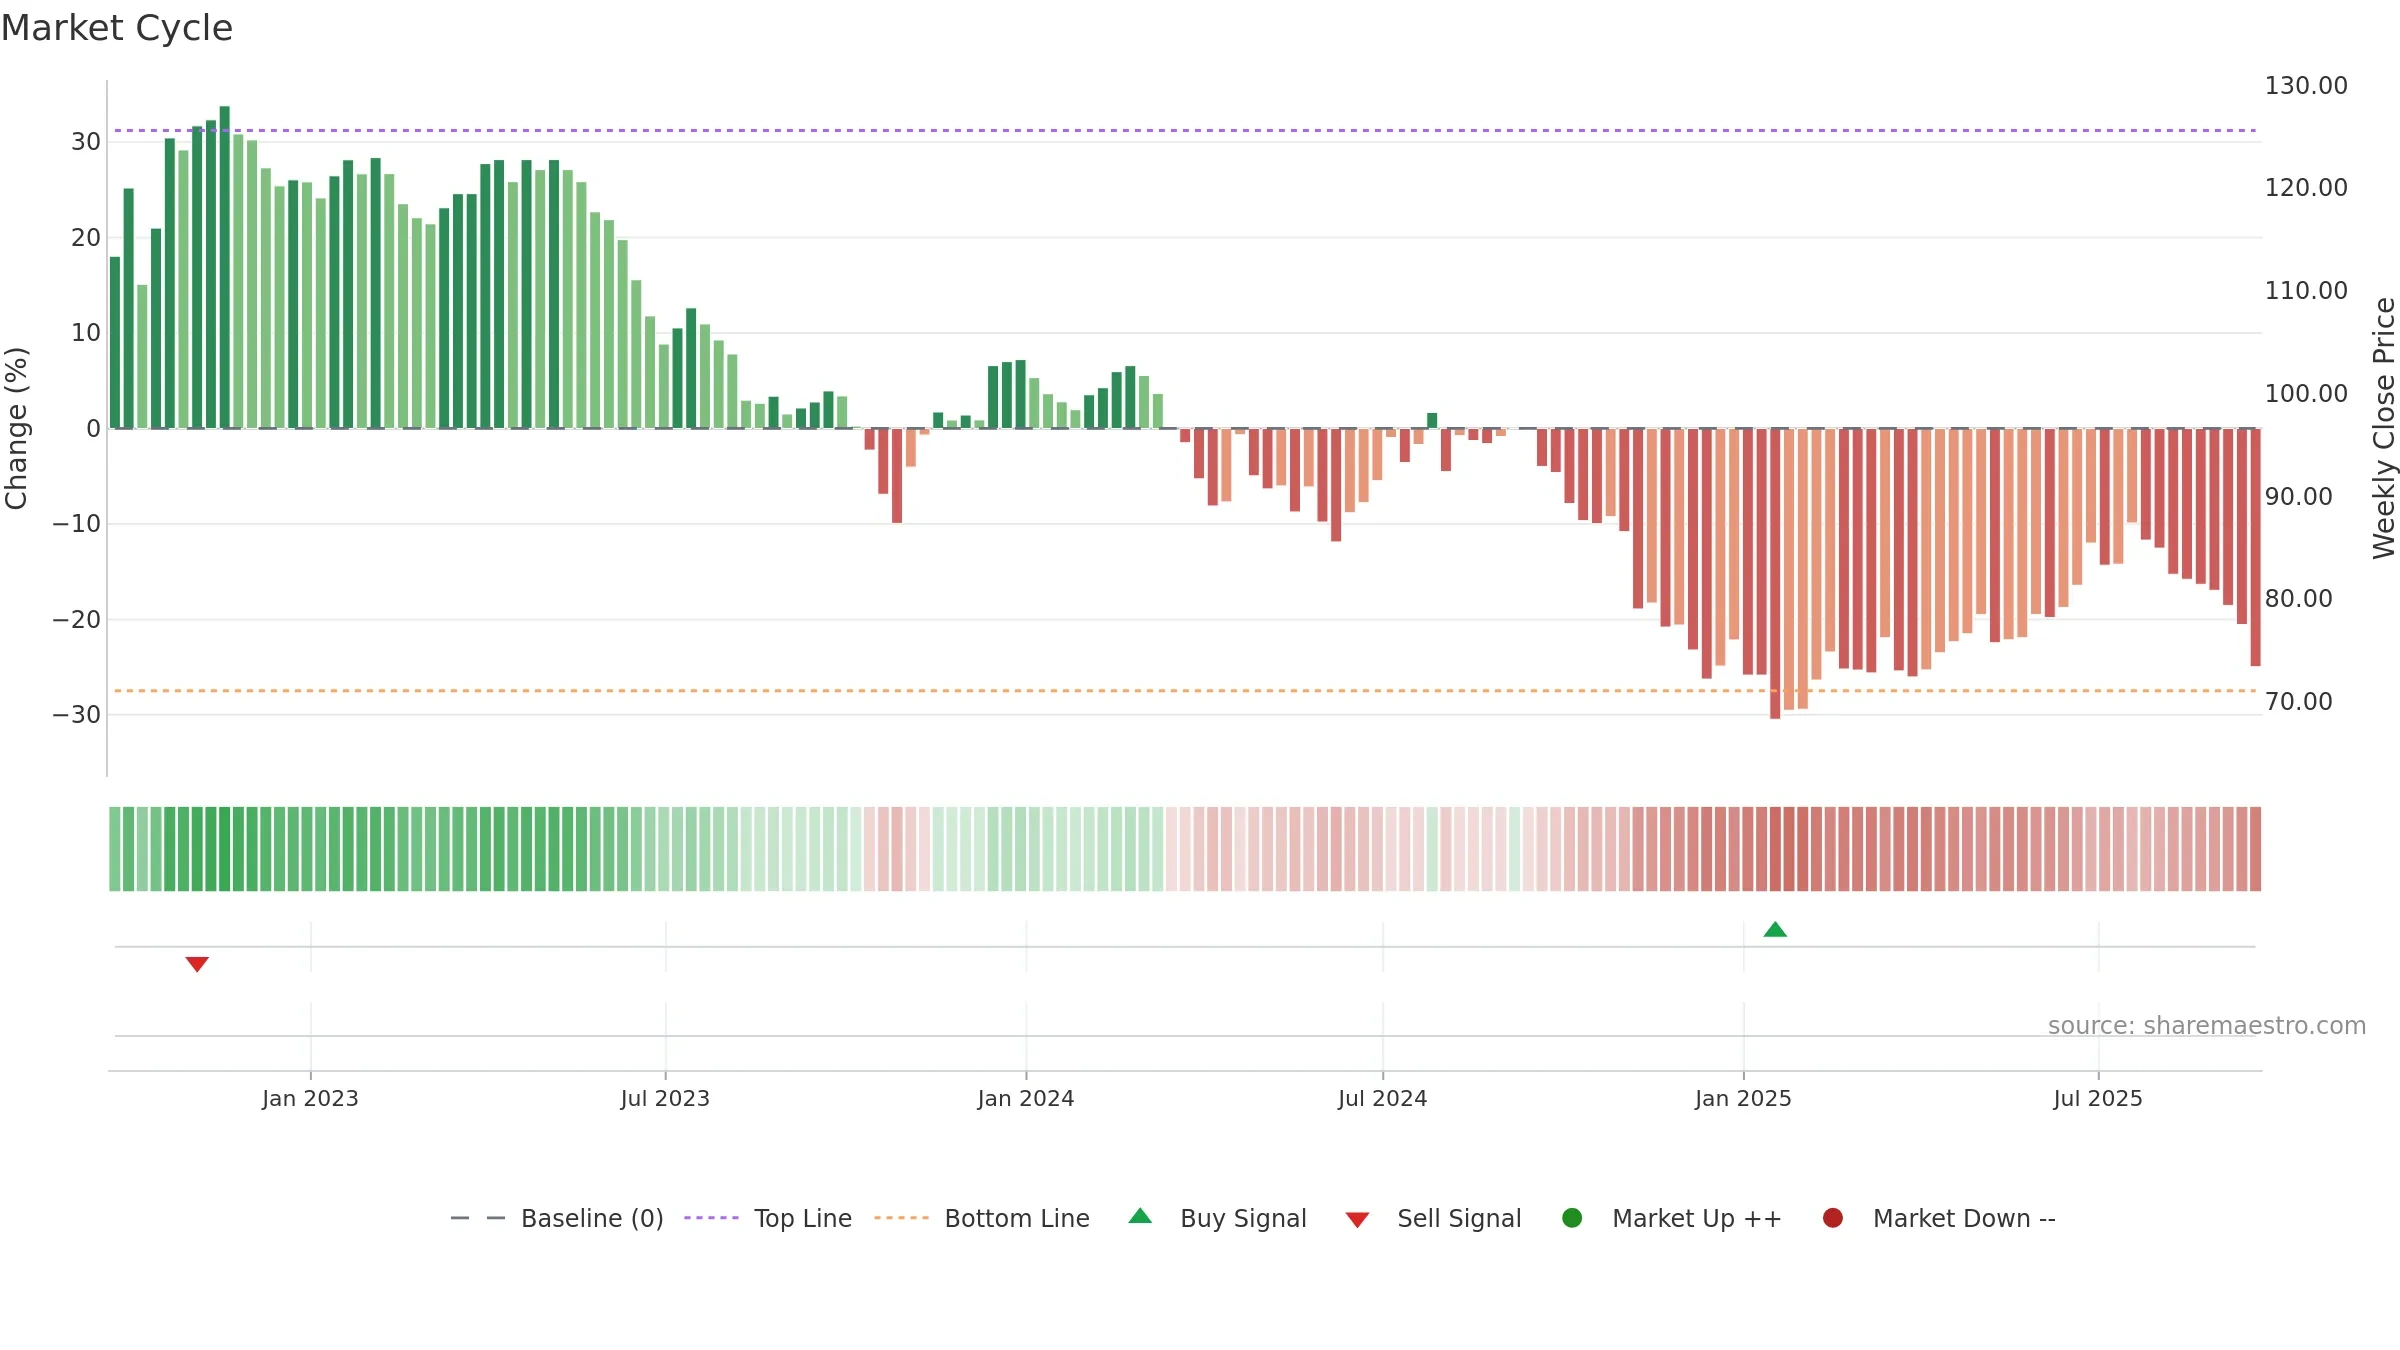Toggle the Market Up ++ legend entry
The width and height of the screenshot is (2400, 1350).
coord(1672,1218)
